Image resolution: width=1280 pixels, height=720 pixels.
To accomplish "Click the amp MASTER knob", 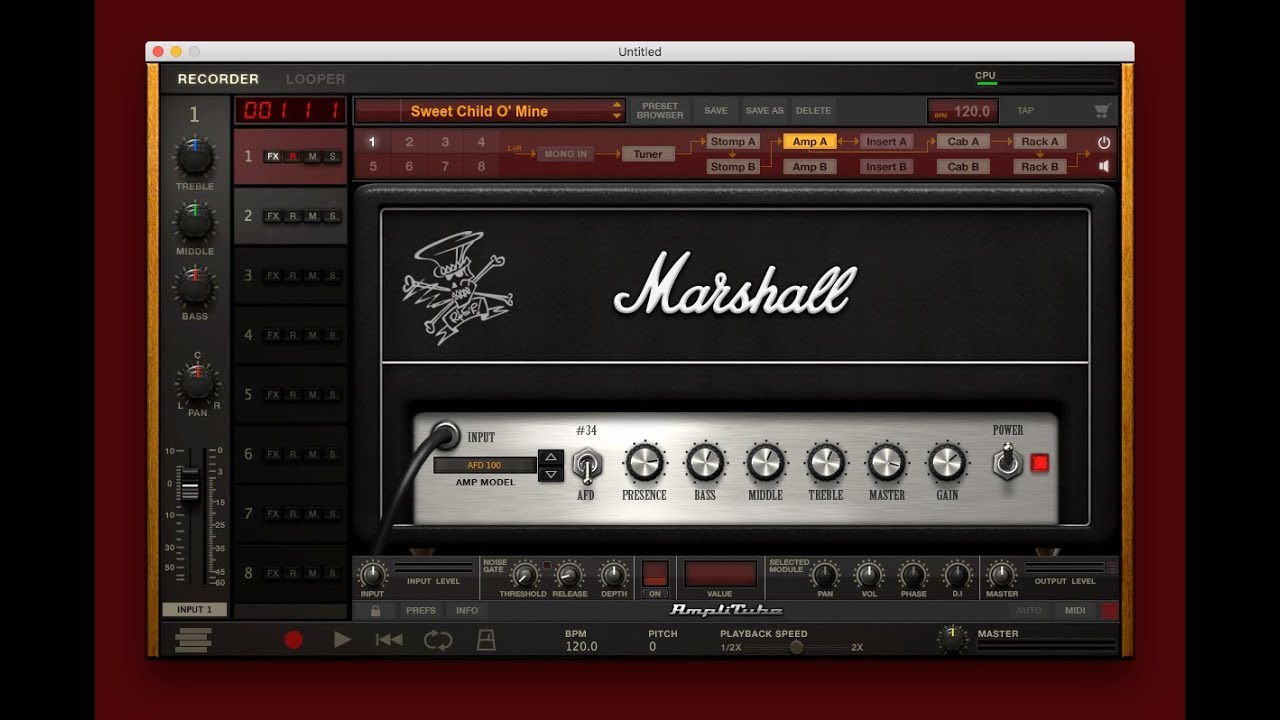I will [886, 463].
